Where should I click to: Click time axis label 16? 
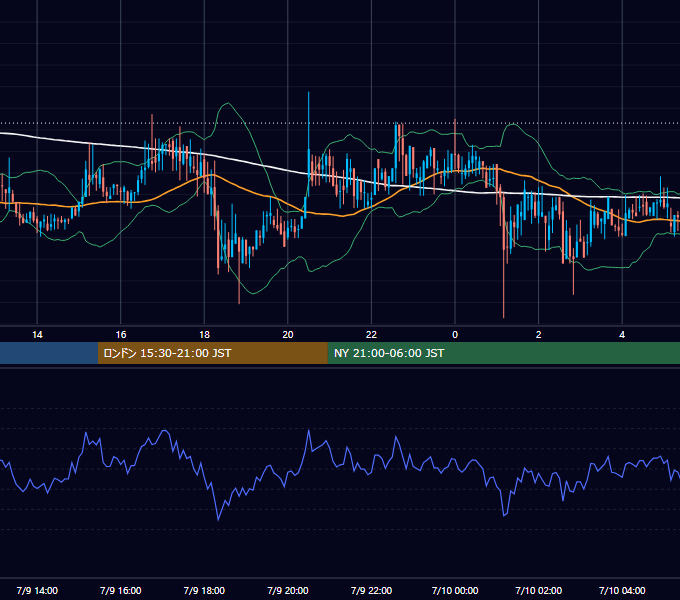click(121, 335)
